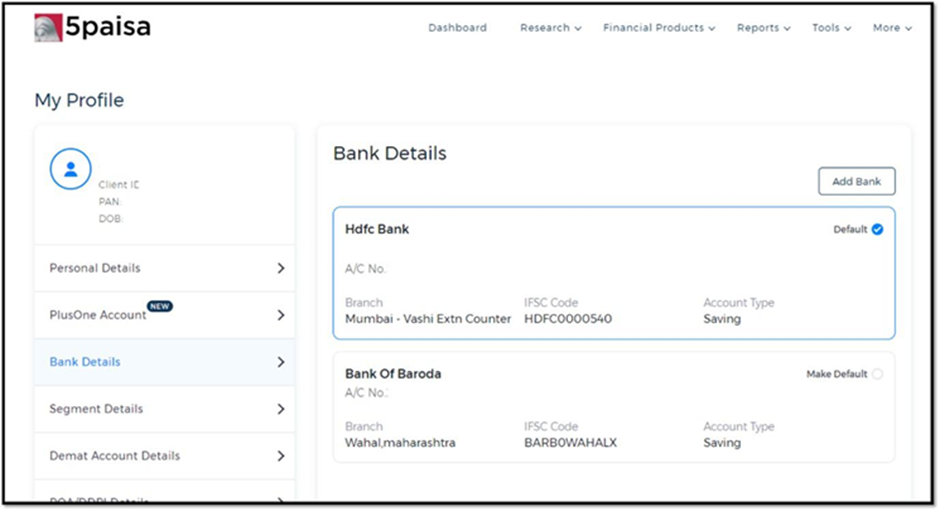Expand the Reports menu
Image resolution: width=940 pixels, height=511 pixels.
pyautogui.click(x=763, y=28)
